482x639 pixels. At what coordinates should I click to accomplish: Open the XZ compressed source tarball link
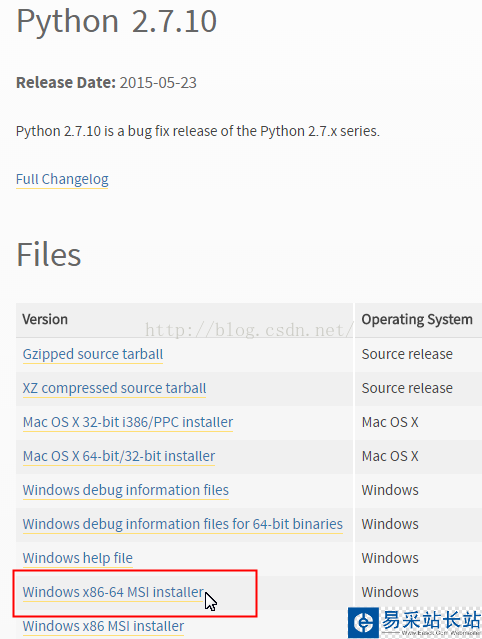coord(114,388)
